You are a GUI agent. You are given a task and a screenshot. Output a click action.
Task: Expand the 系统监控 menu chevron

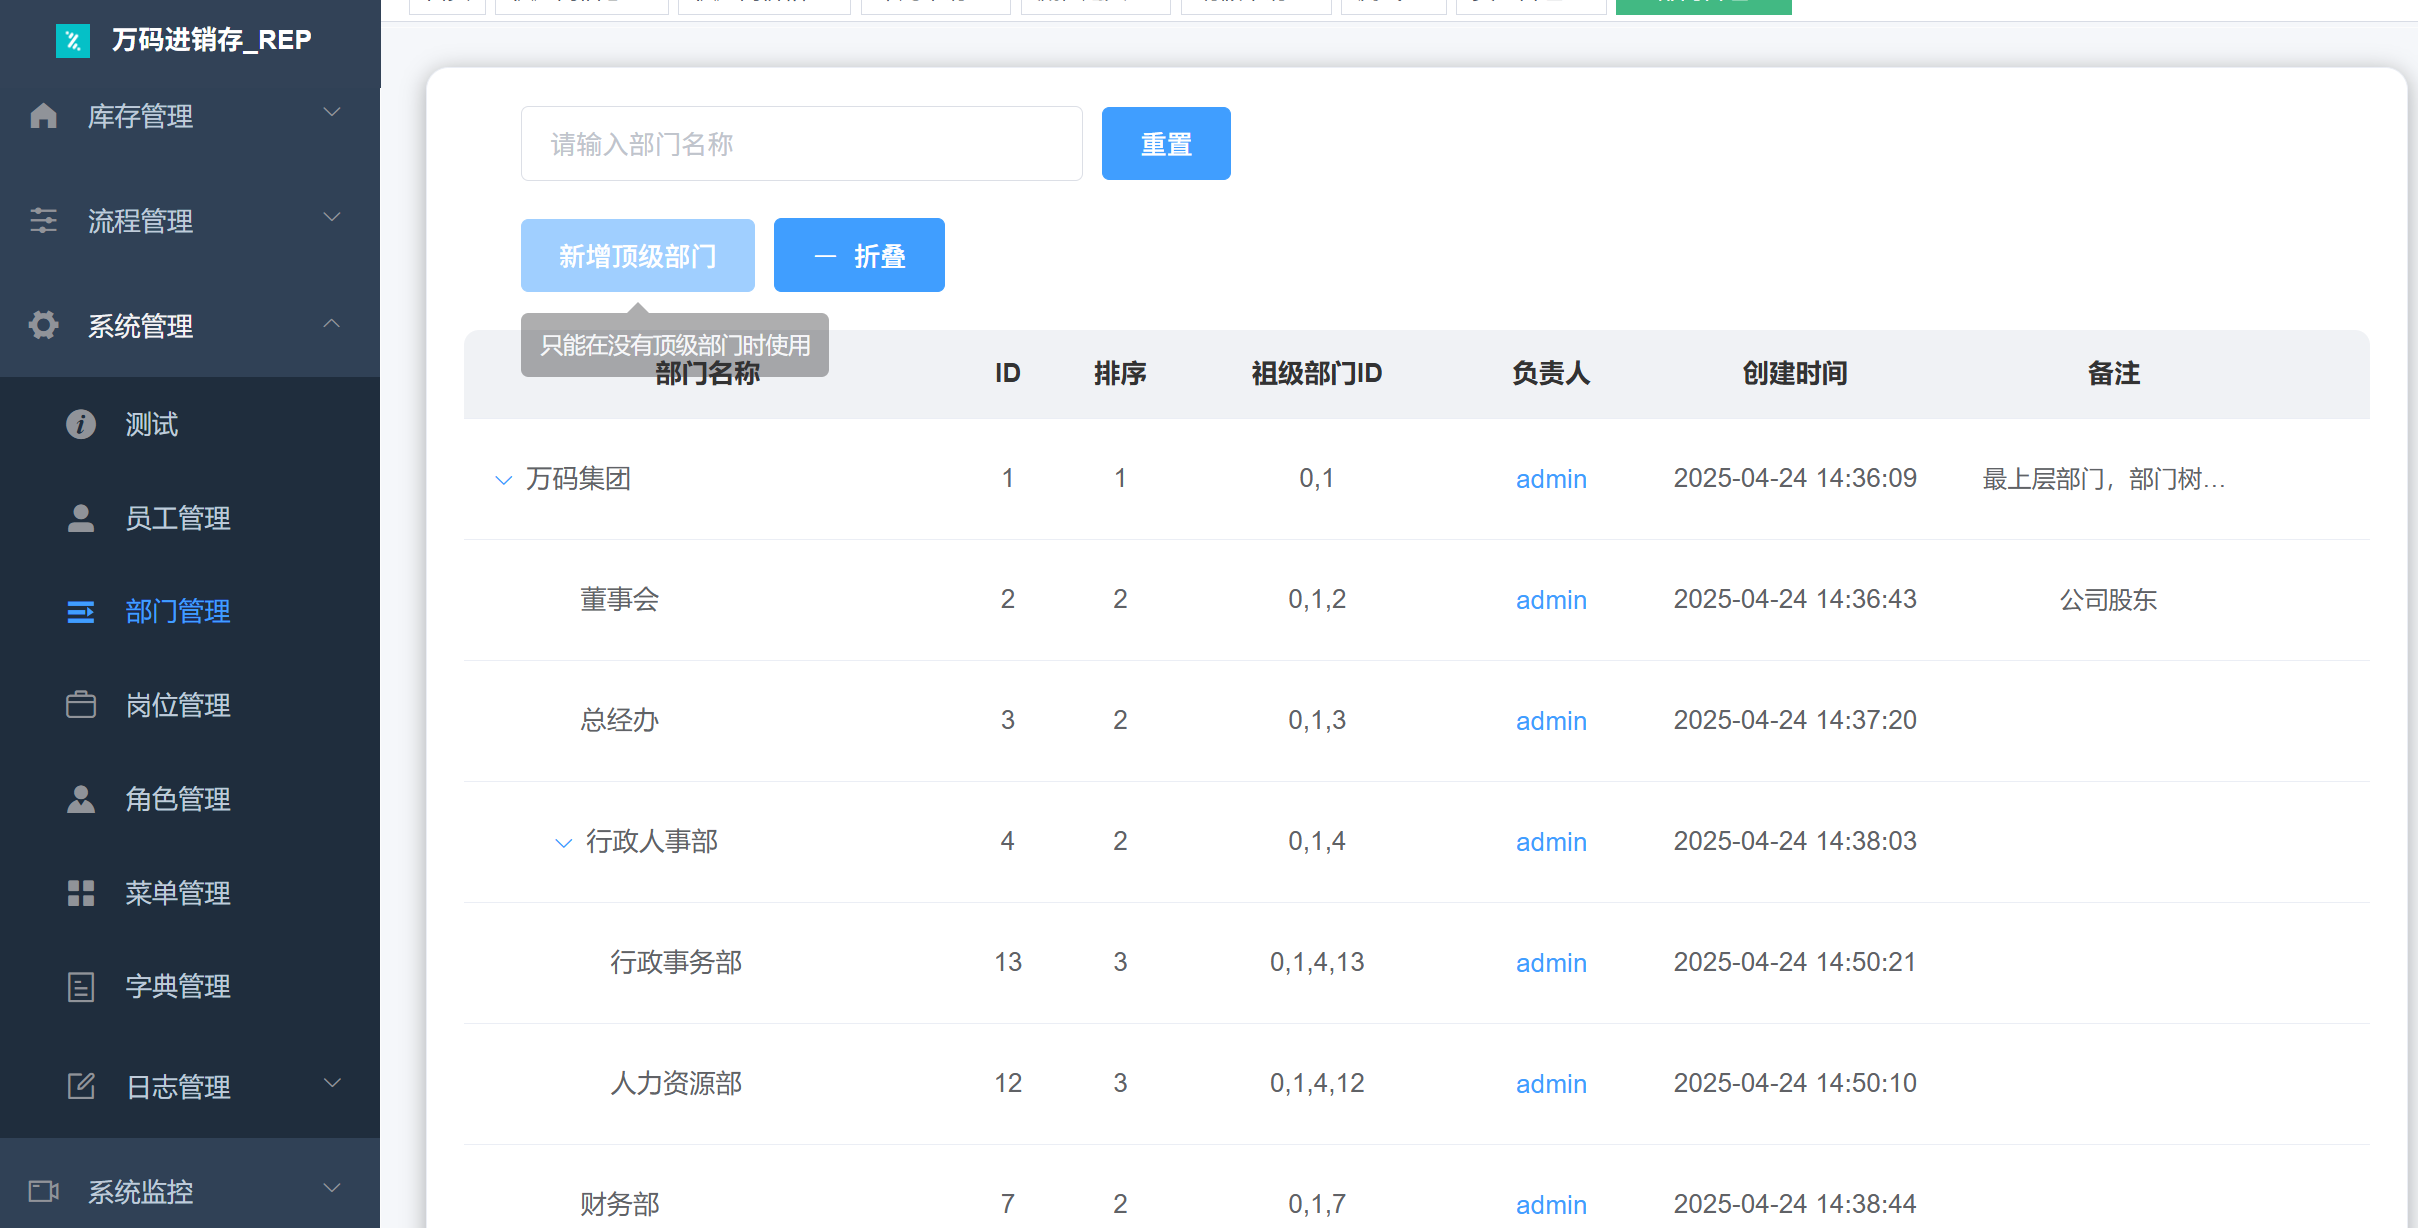click(x=332, y=1187)
